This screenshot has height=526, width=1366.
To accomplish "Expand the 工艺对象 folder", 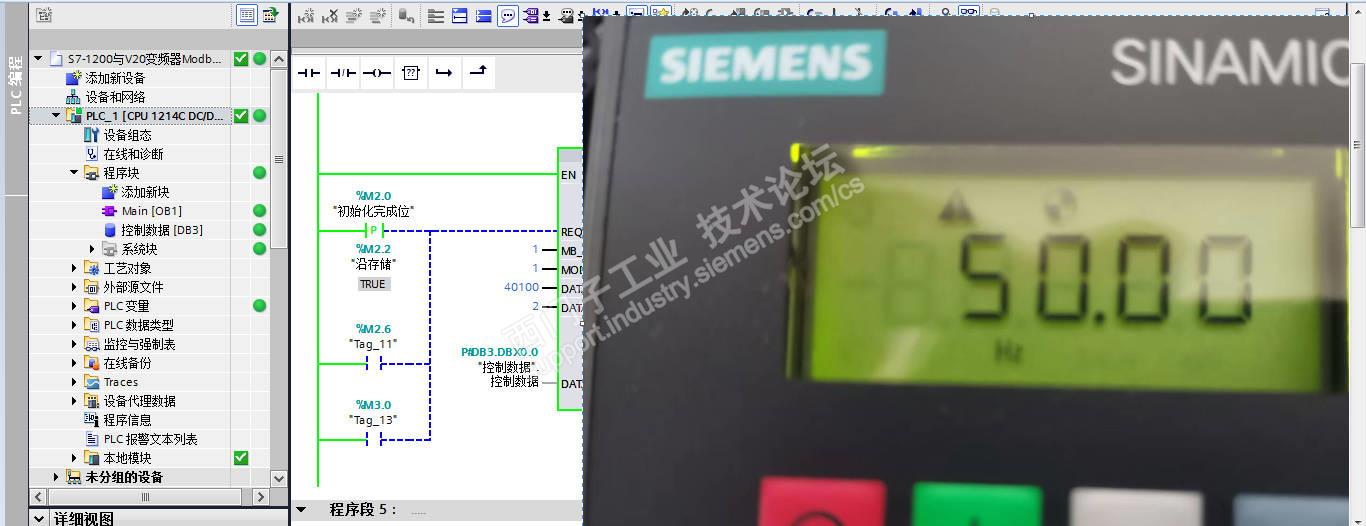I will click(74, 268).
